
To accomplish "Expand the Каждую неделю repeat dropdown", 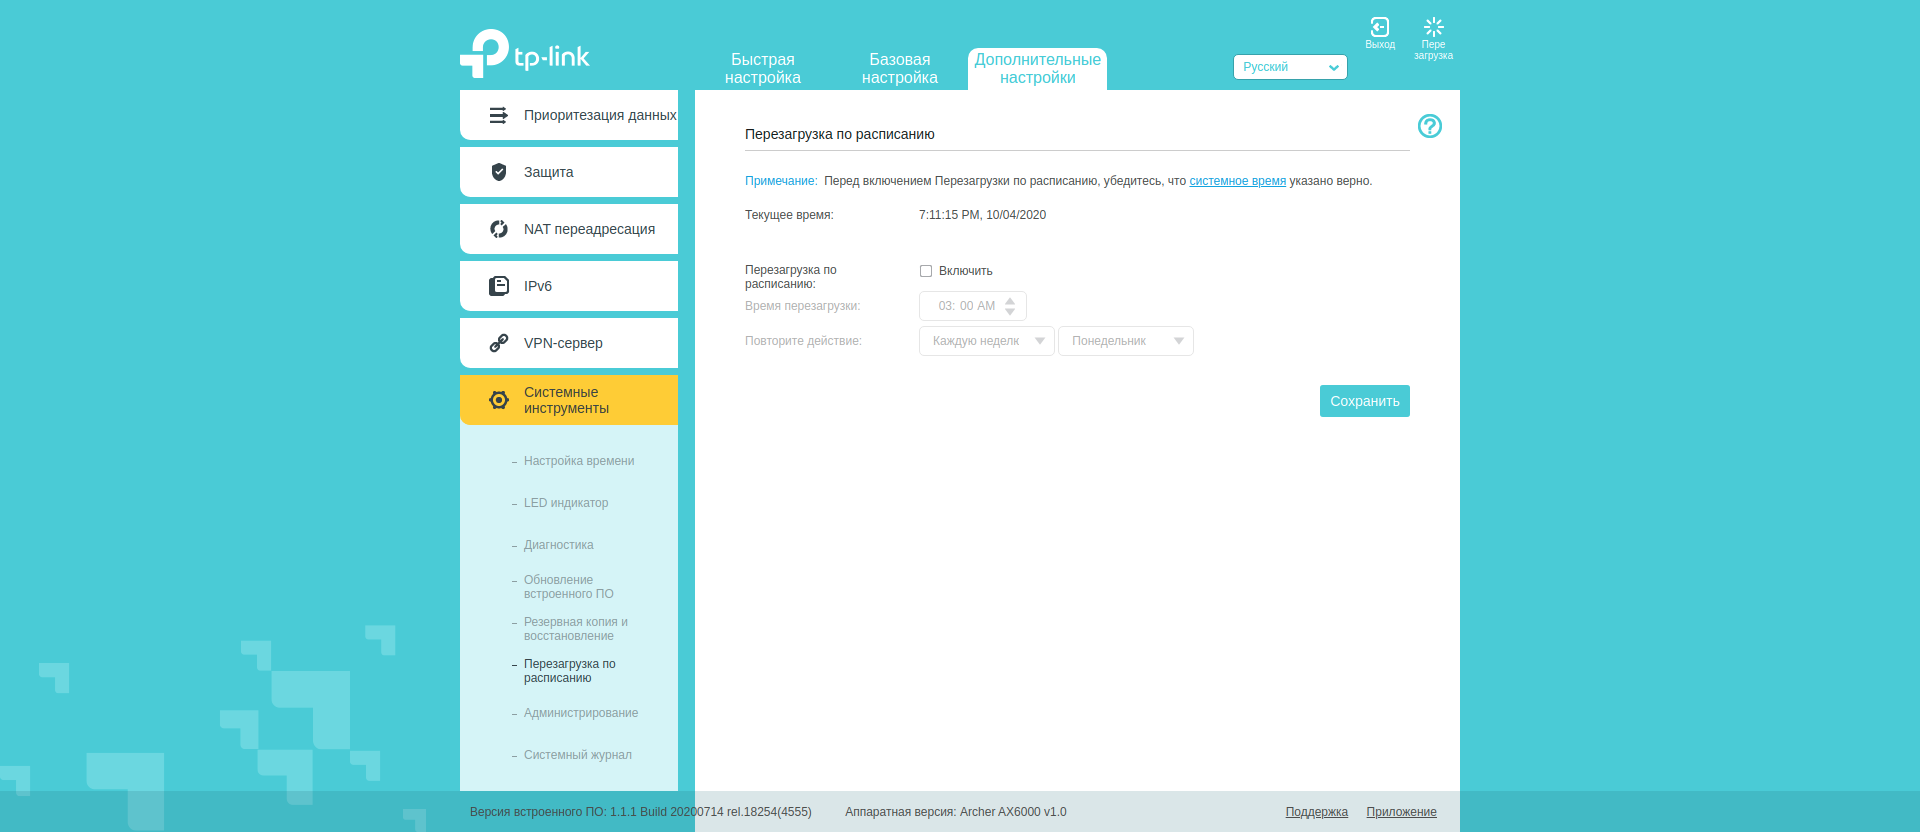I will (x=986, y=341).
